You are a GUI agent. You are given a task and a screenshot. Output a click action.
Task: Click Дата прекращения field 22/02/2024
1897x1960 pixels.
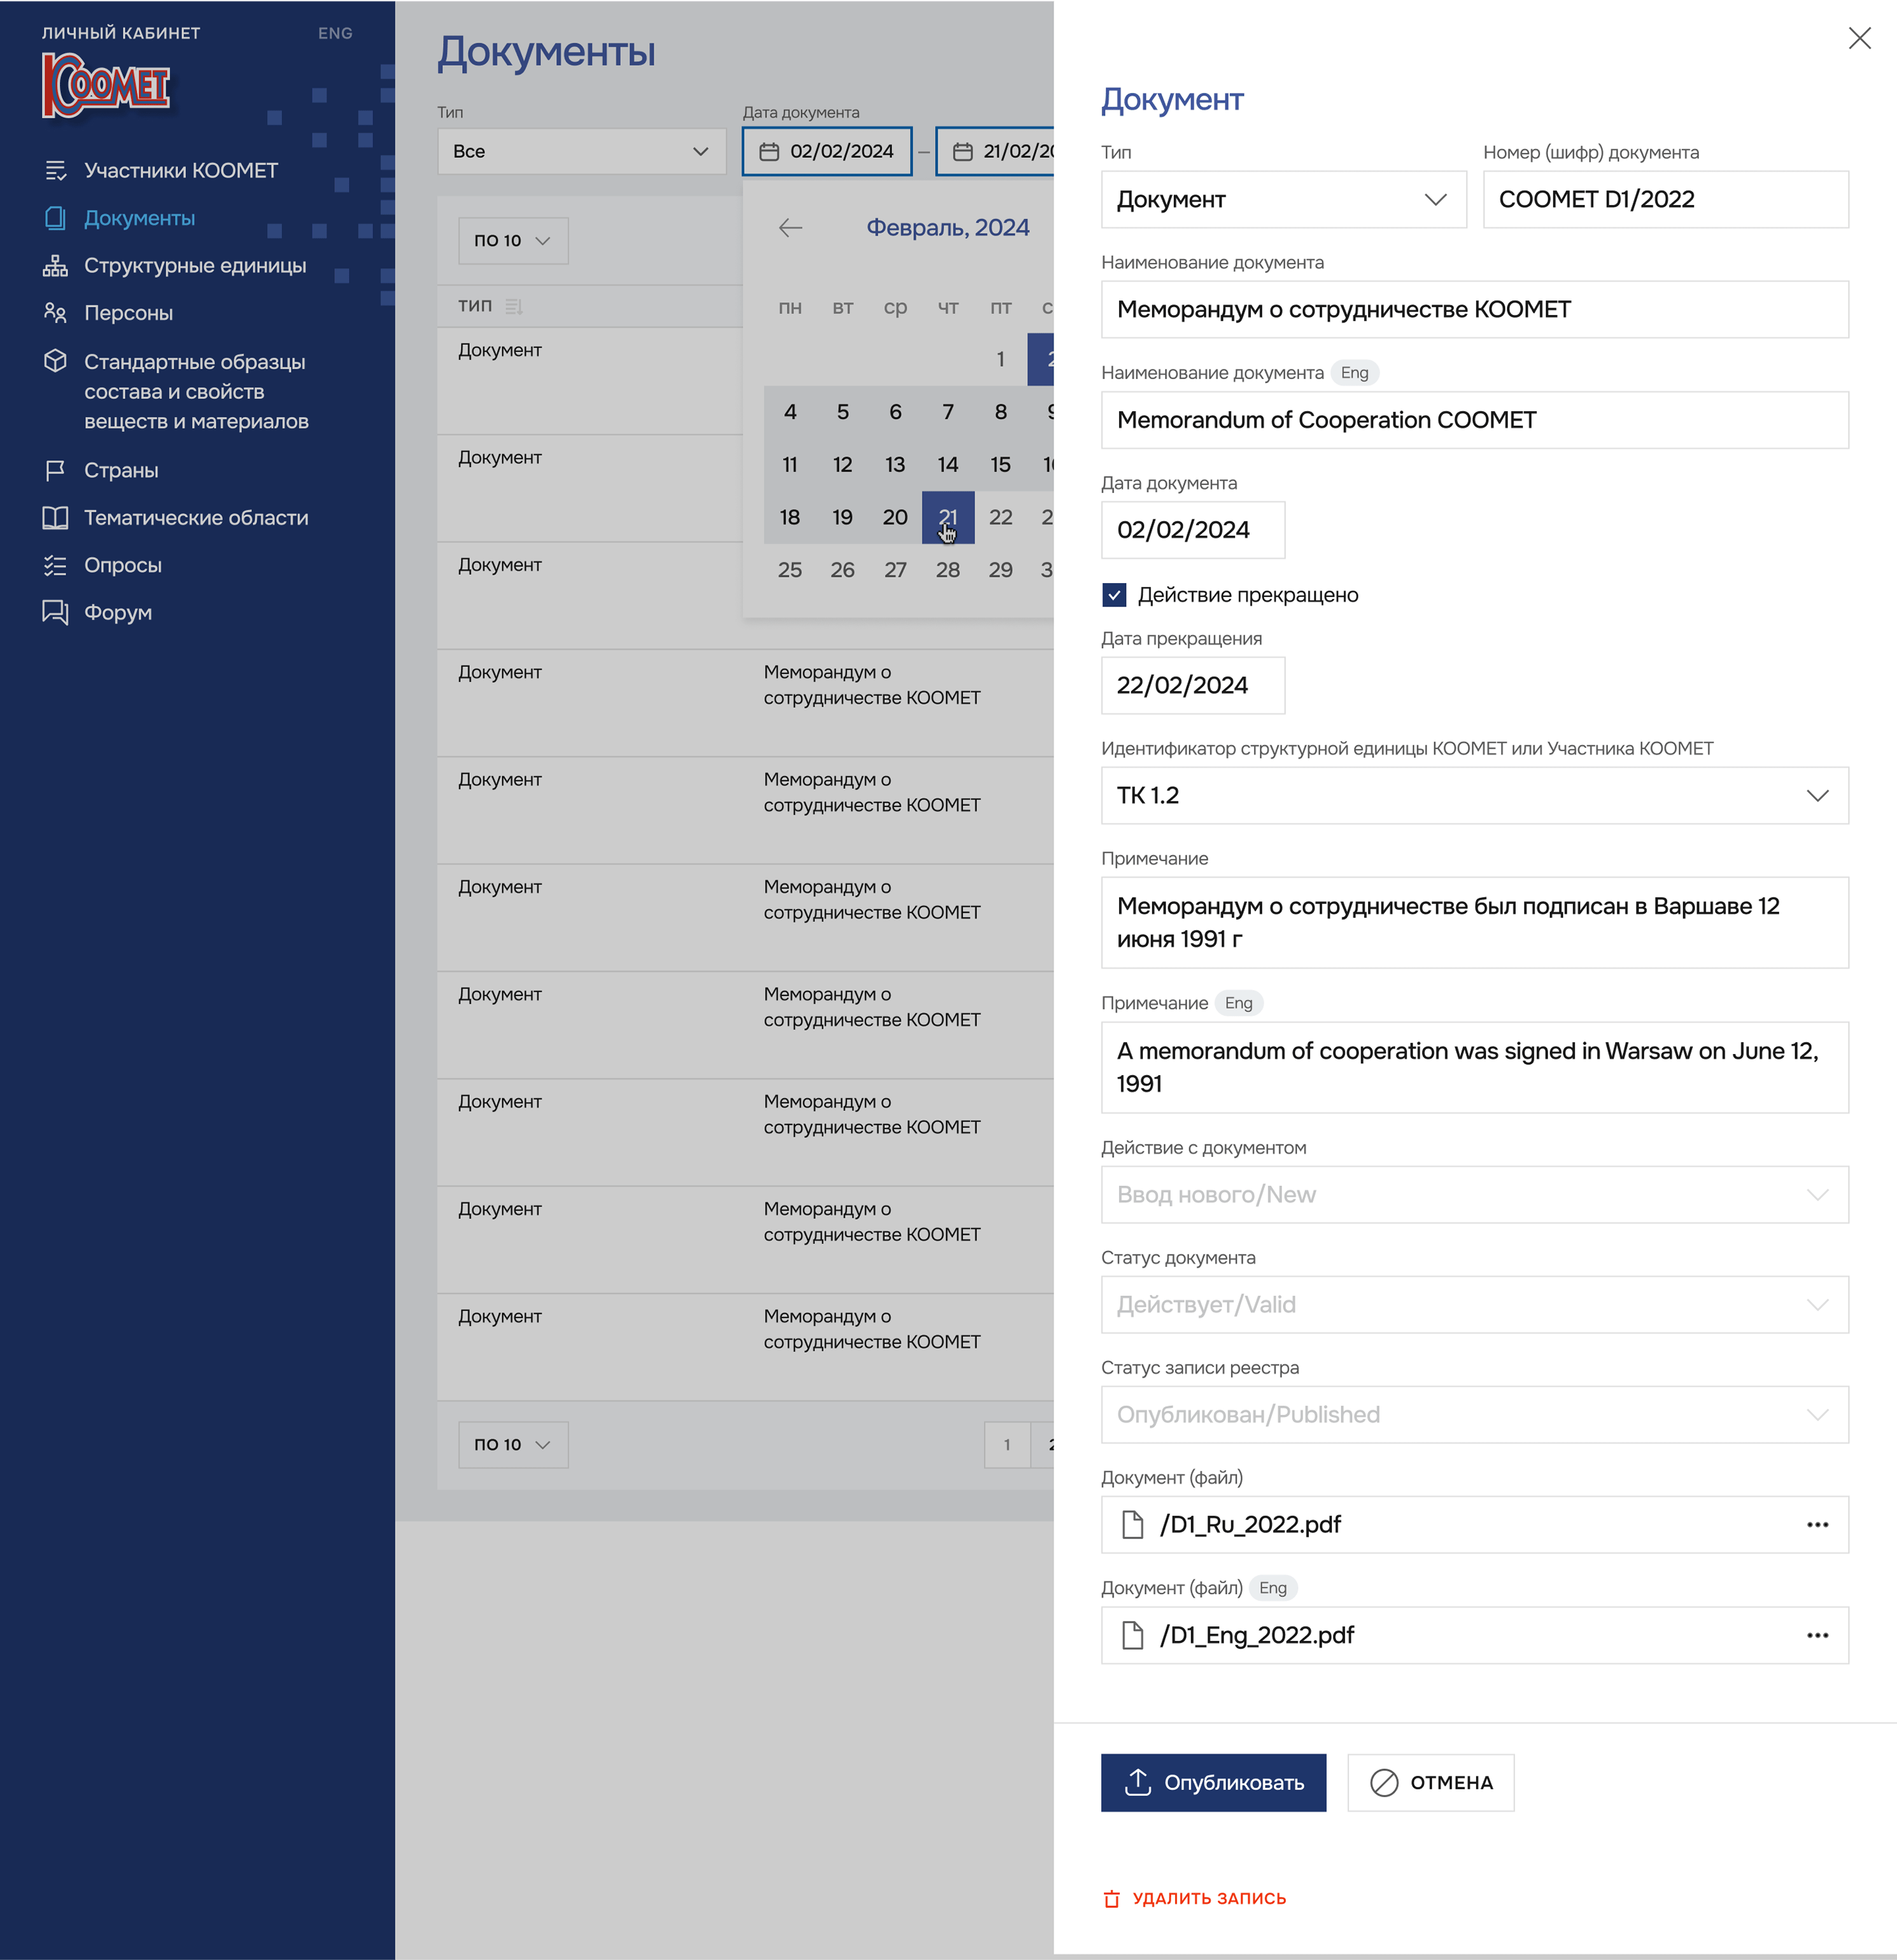coord(1192,686)
